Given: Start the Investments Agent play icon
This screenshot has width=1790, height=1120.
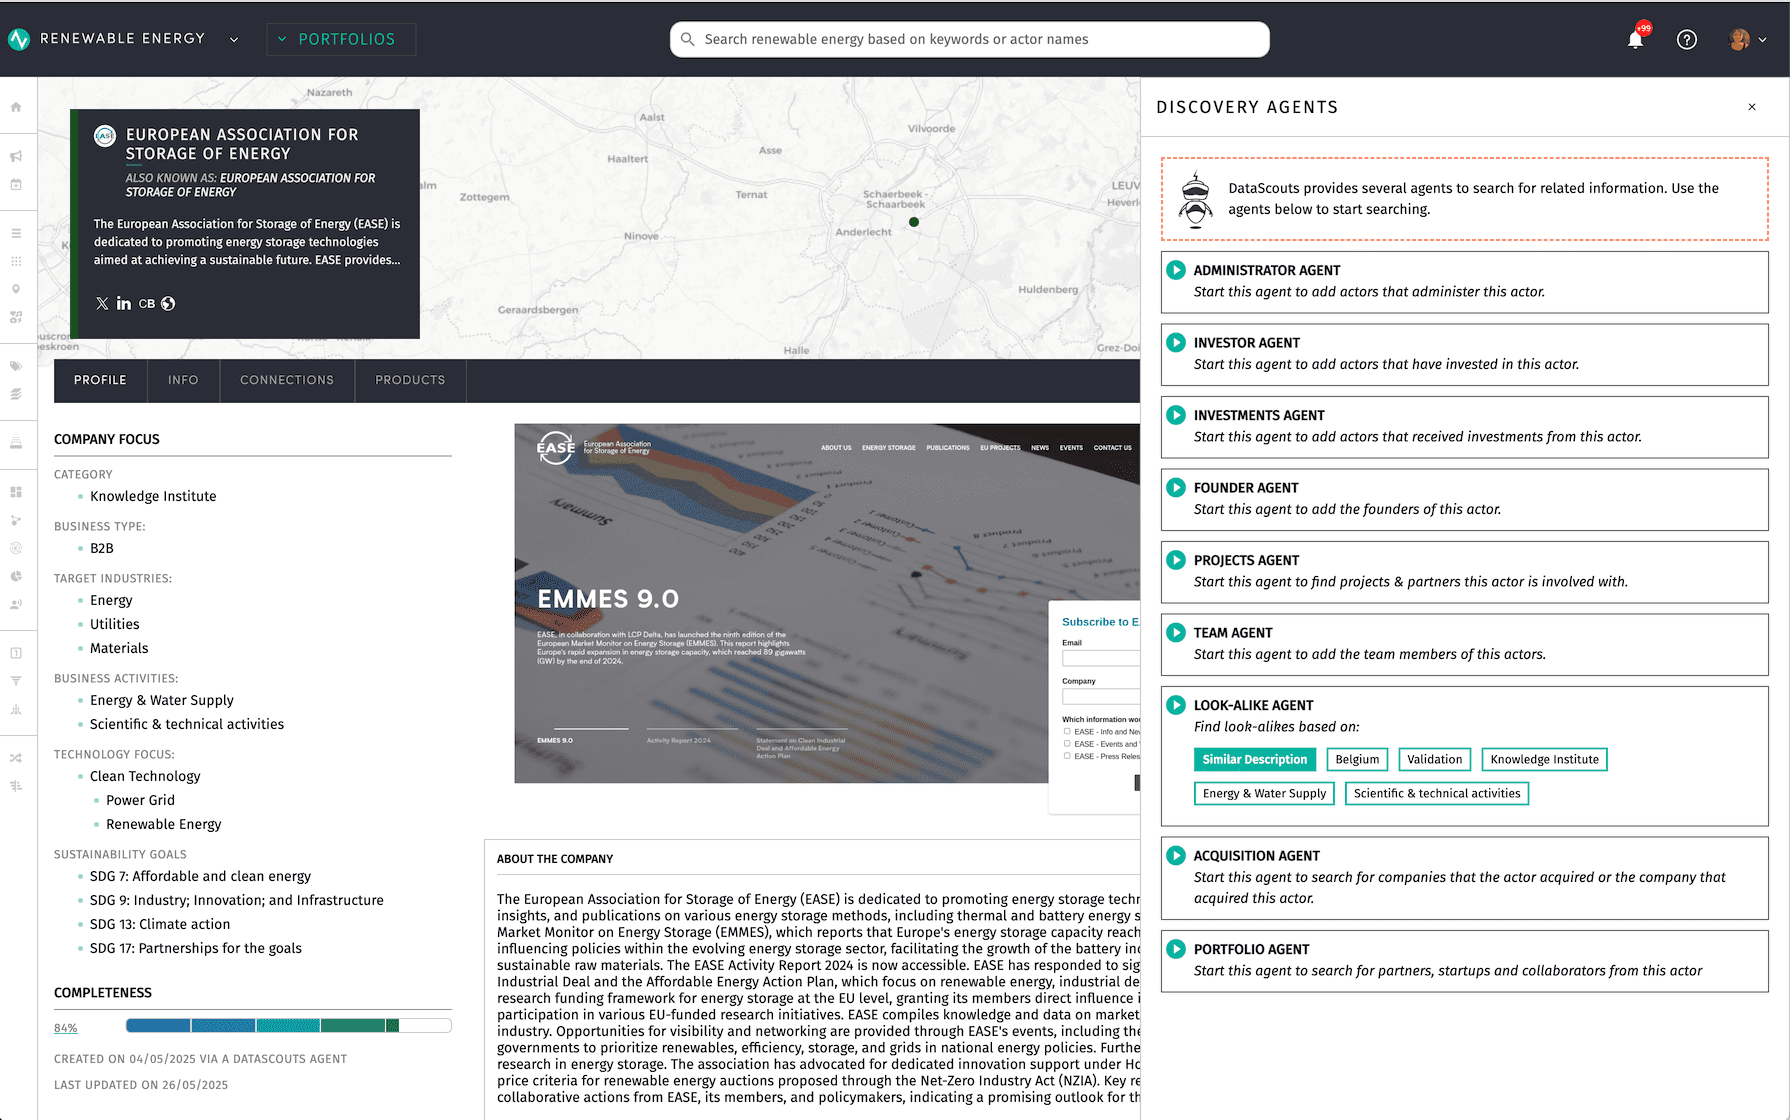Looking at the screenshot, I should [x=1176, y=415].
